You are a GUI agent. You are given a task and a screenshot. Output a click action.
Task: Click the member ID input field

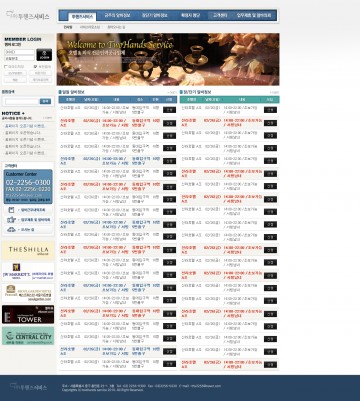[19, 52]
